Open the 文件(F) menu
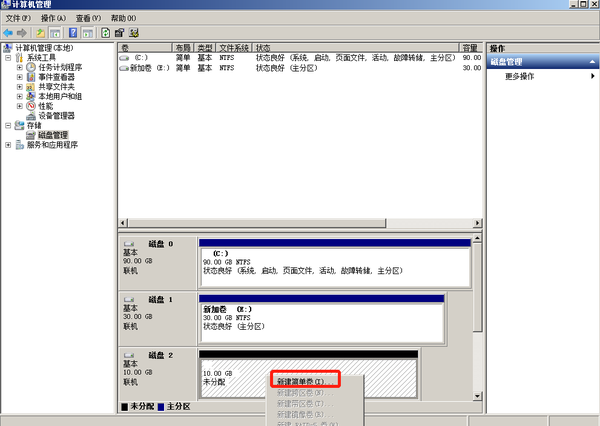Screen dimensions: 600x426 (18, 18)
